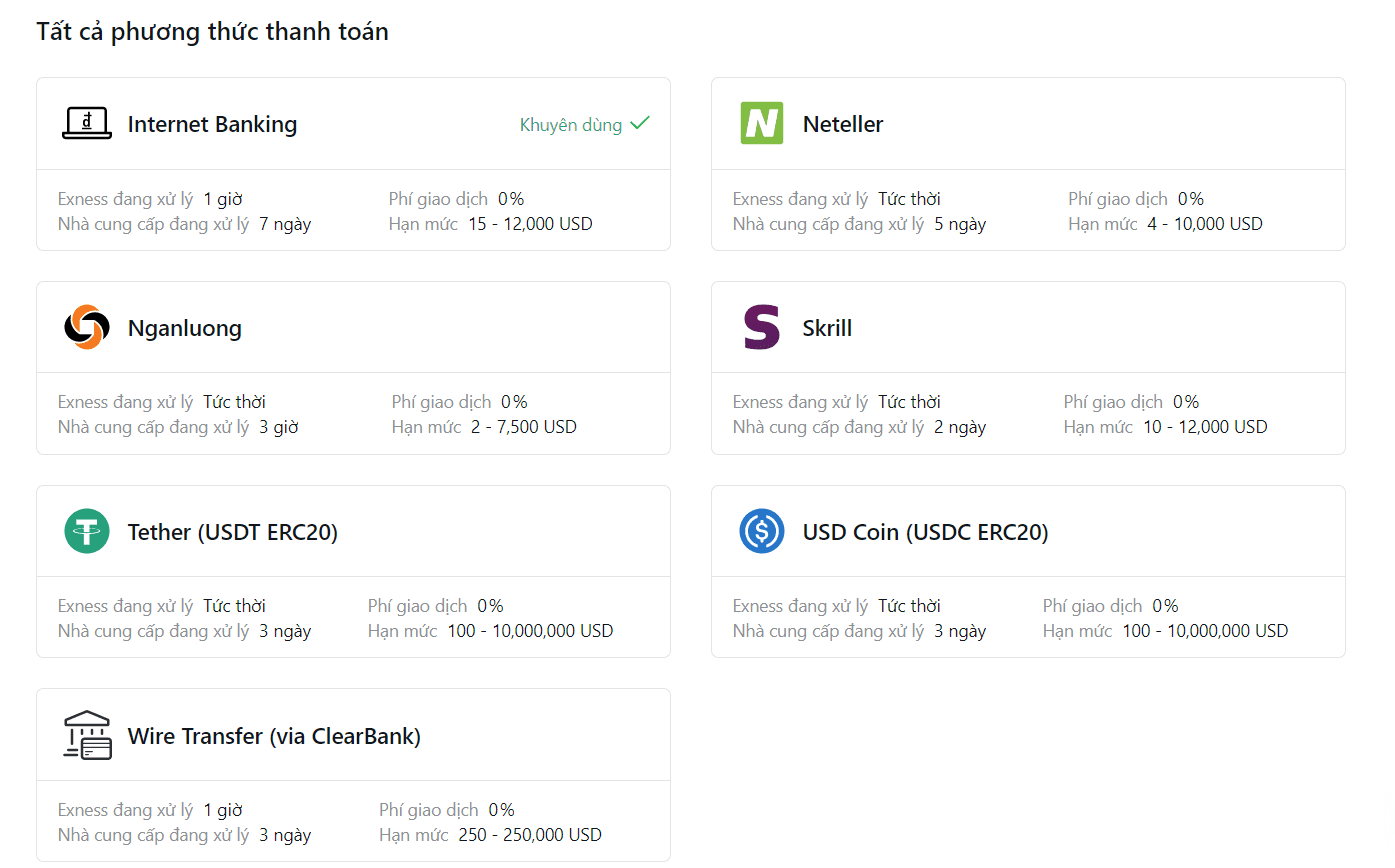
Task: Click Wire Transfer limit 250 - 250,000 USD
Action: click(530, 835)
